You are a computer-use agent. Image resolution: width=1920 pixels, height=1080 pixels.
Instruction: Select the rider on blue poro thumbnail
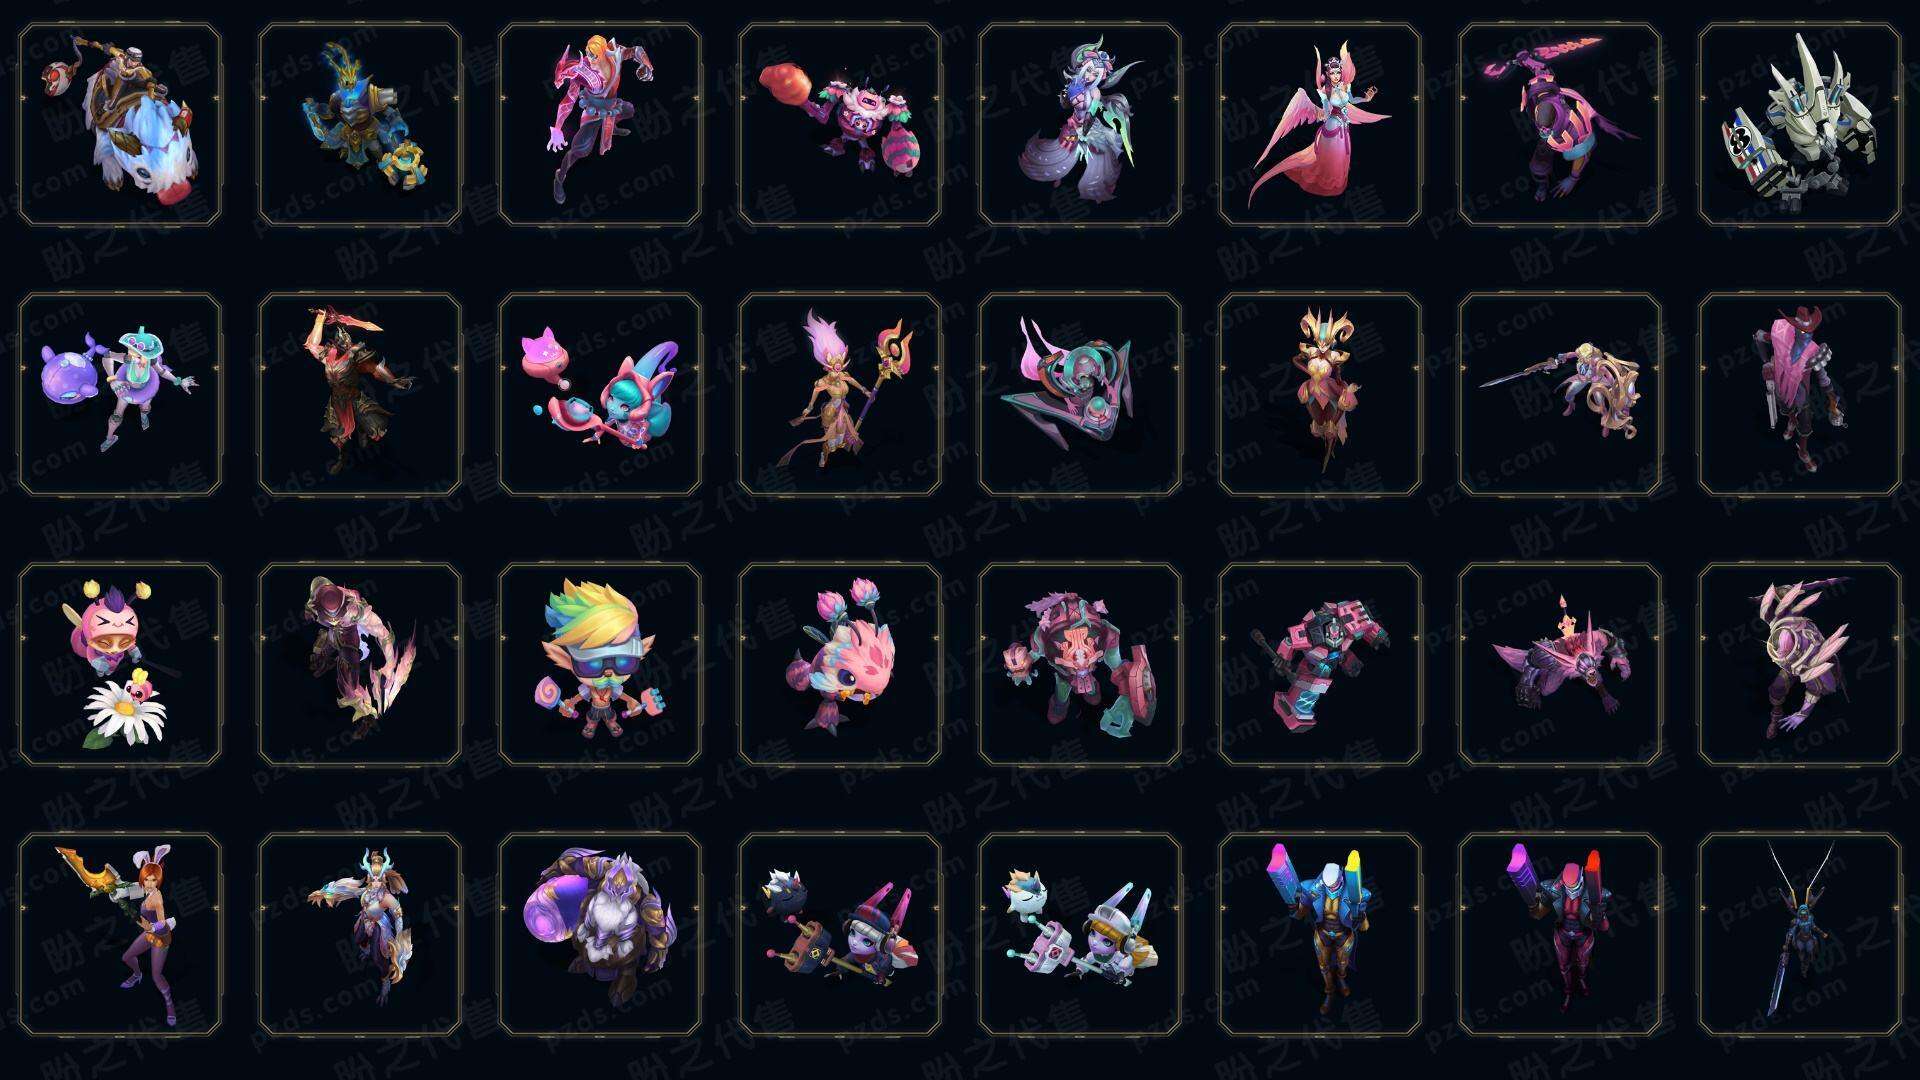pos(120,125)
